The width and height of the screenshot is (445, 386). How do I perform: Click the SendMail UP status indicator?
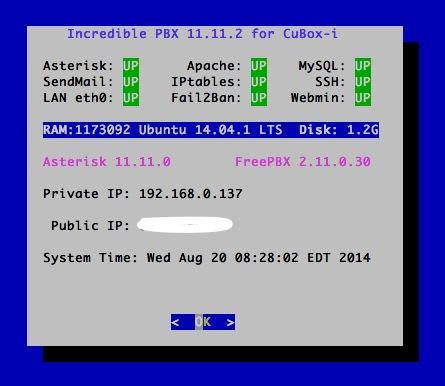pyautogui.click(x=131, y=82)
